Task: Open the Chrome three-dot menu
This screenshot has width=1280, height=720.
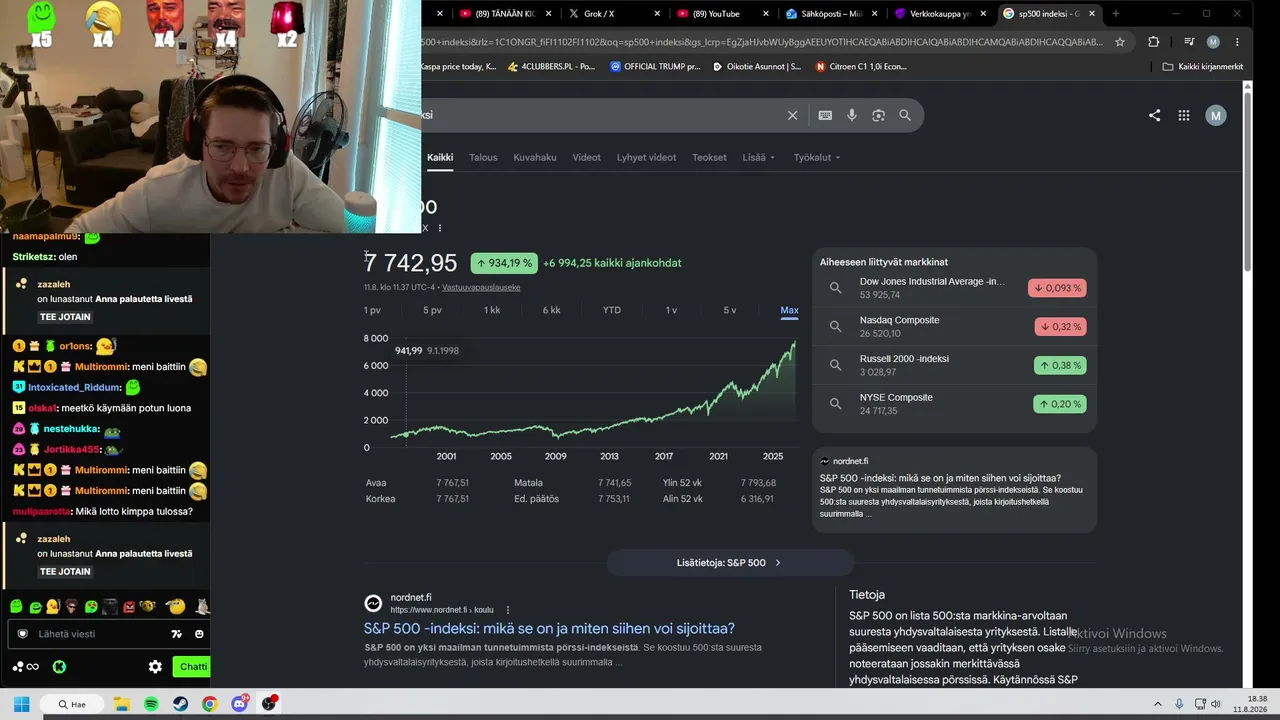Action: pos(1237,42)
